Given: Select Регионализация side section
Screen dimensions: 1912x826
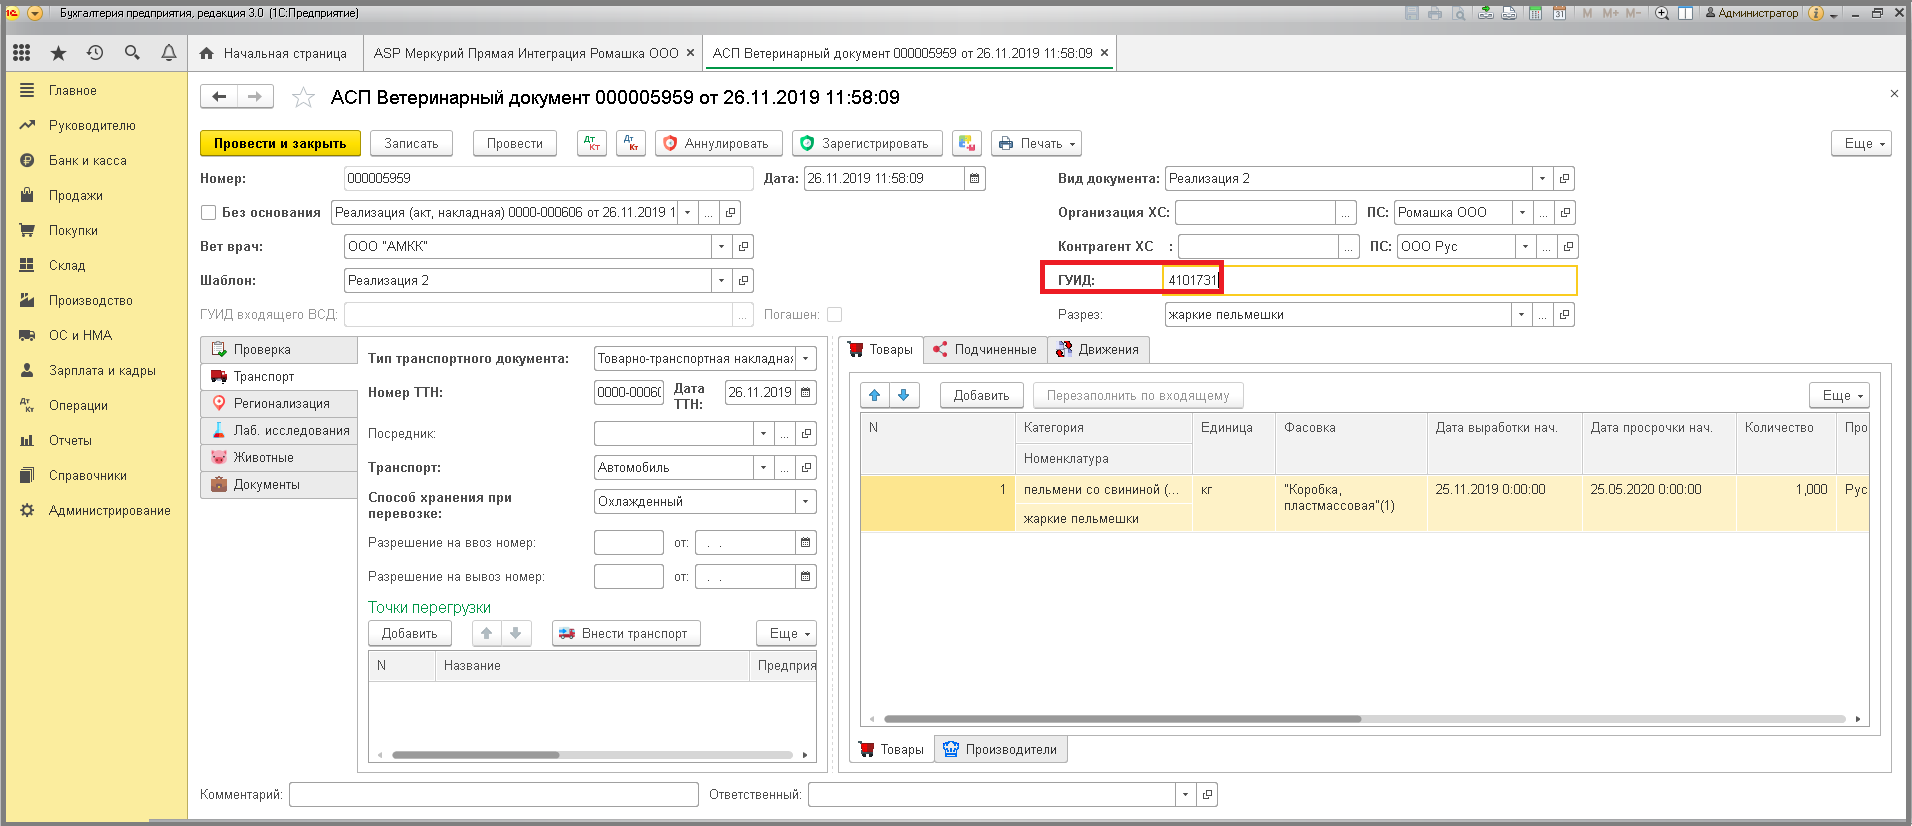Looking at the screenshot, I should 279,403.
